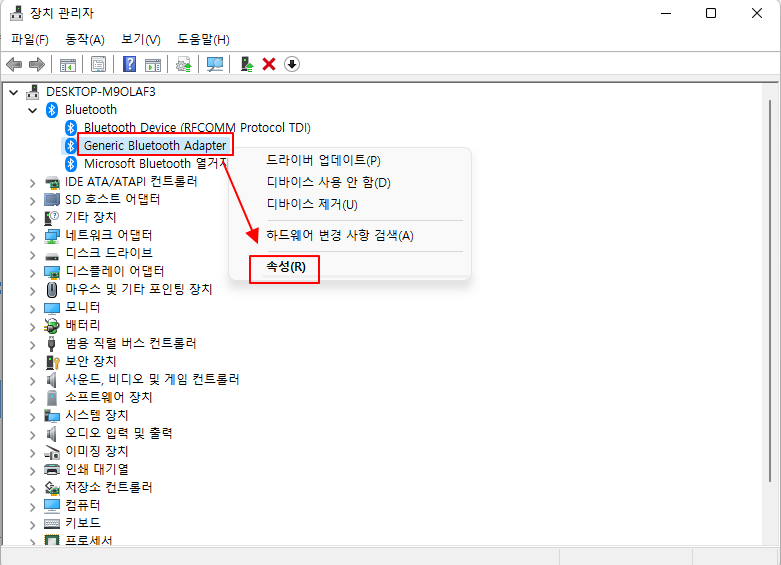Image resolution: width=781 pixels, height=565 pixels.
Task: Click the Device Manager title bar icon
Action: (16, 13)
